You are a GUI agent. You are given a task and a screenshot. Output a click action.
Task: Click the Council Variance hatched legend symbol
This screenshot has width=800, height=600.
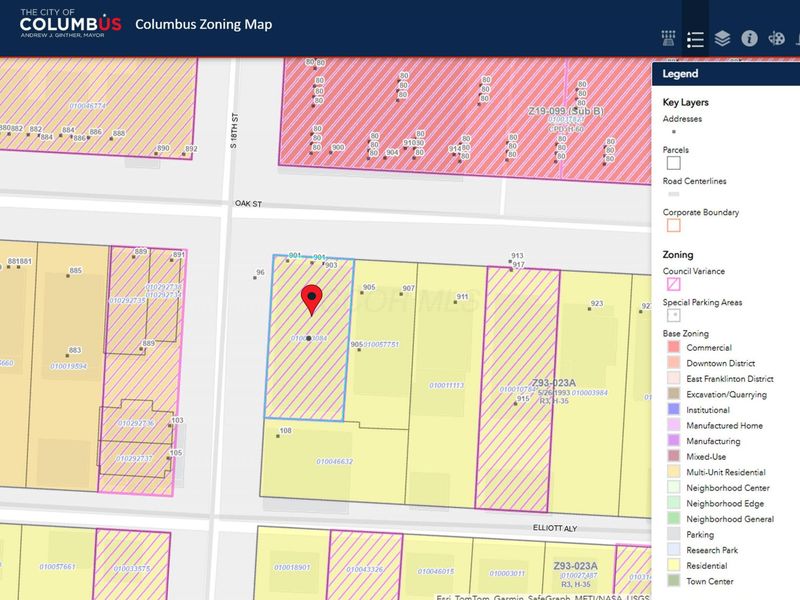[673, 284]
